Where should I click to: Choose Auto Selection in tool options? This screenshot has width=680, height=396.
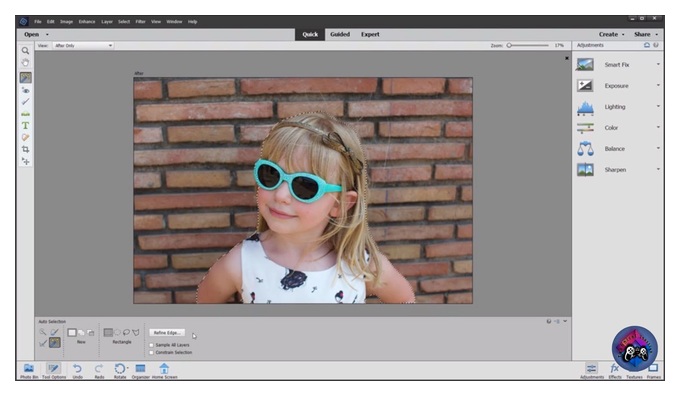click(x=55, y=343)
